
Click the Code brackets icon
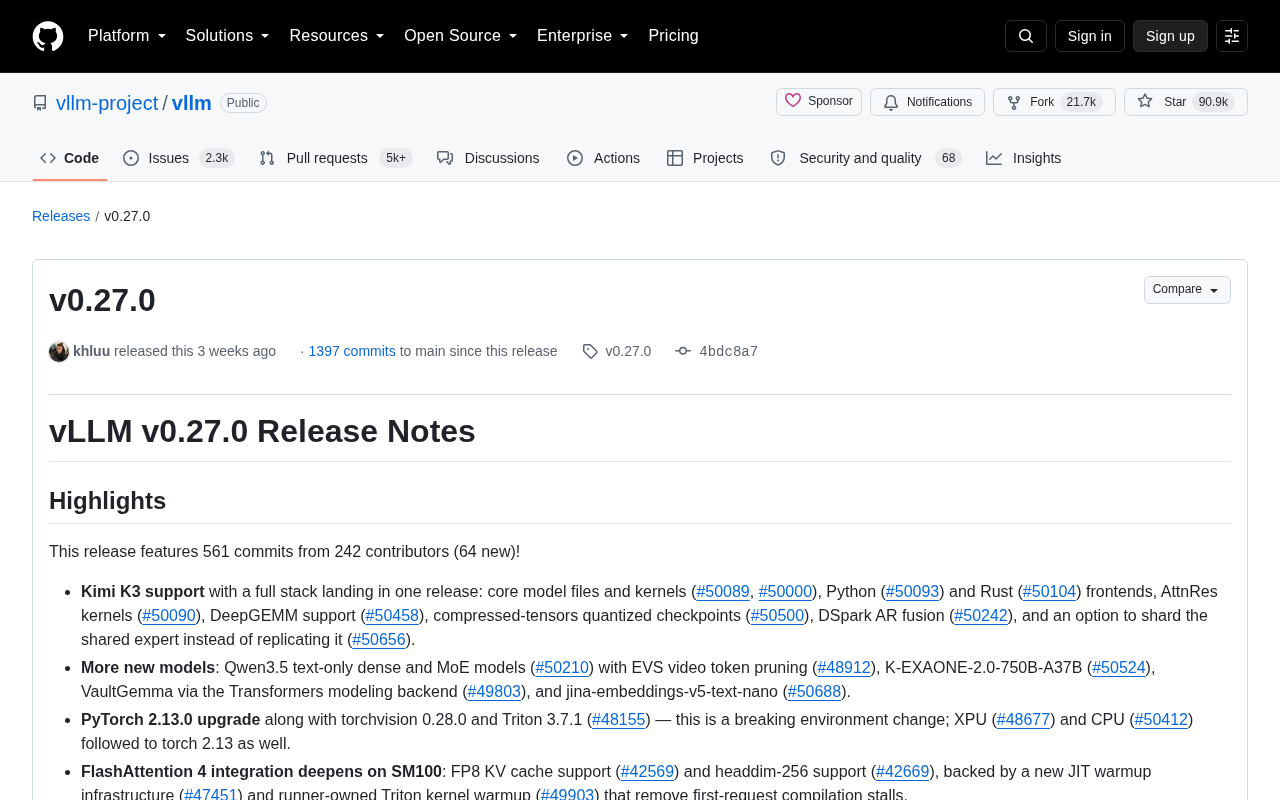48,158
